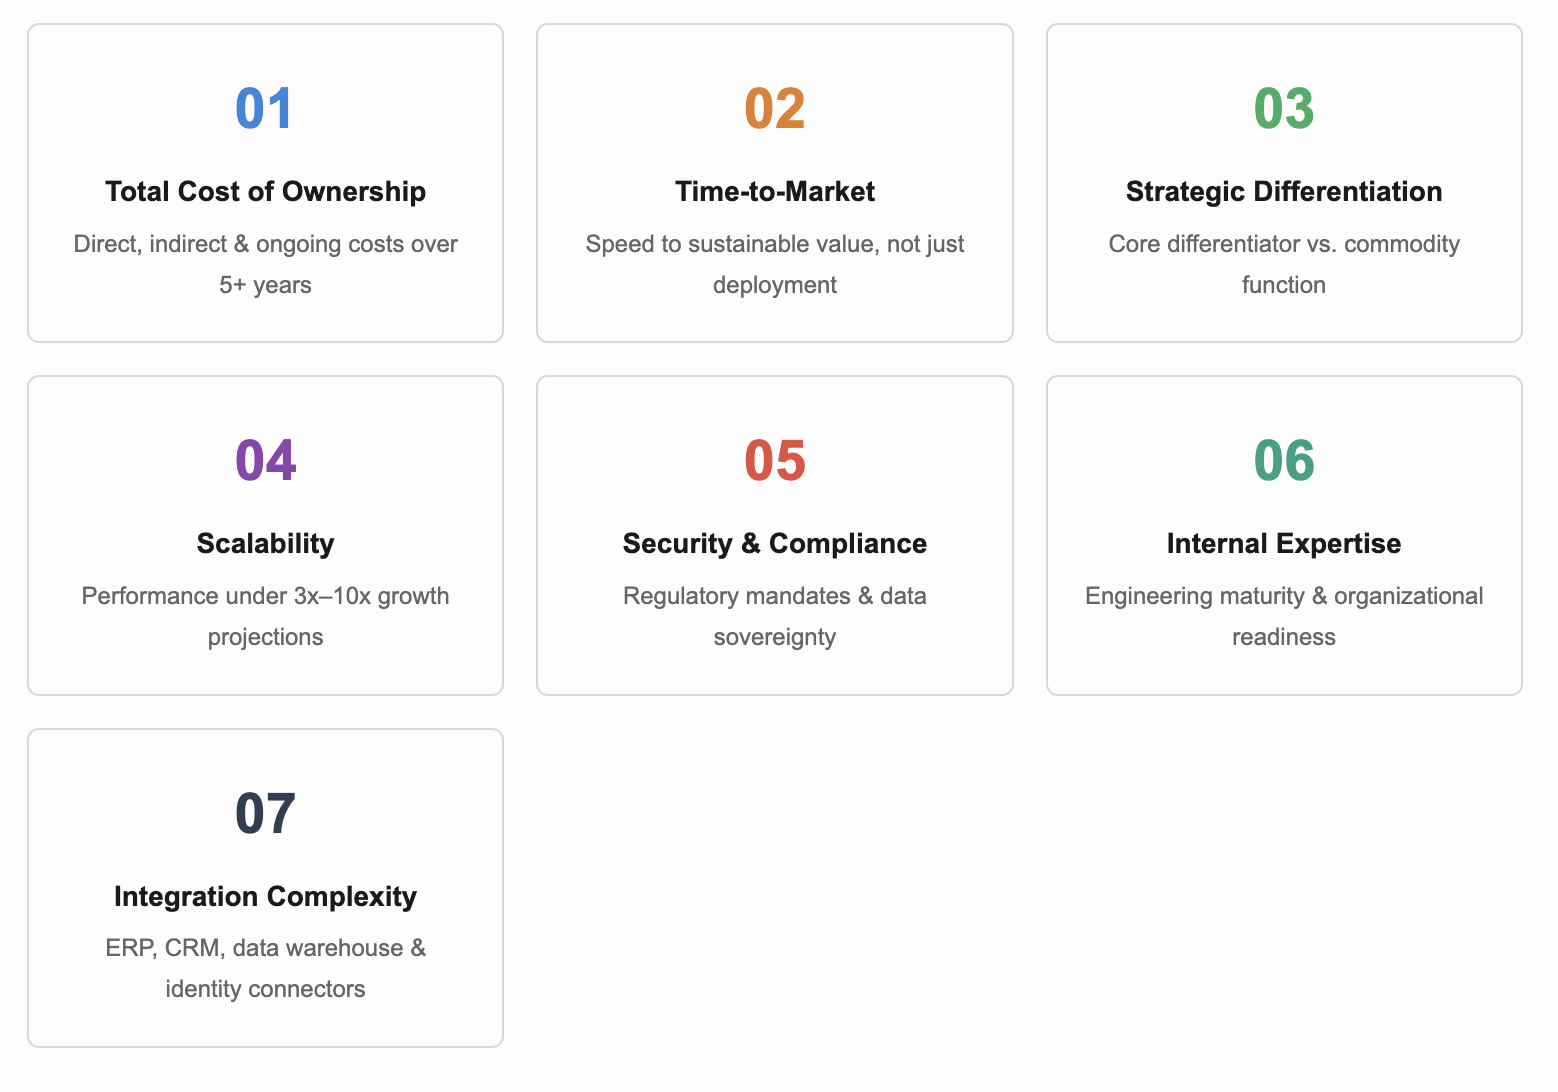1558x1092 pixels.
Task: Click the red 05 number
Action: coord(774,461)
